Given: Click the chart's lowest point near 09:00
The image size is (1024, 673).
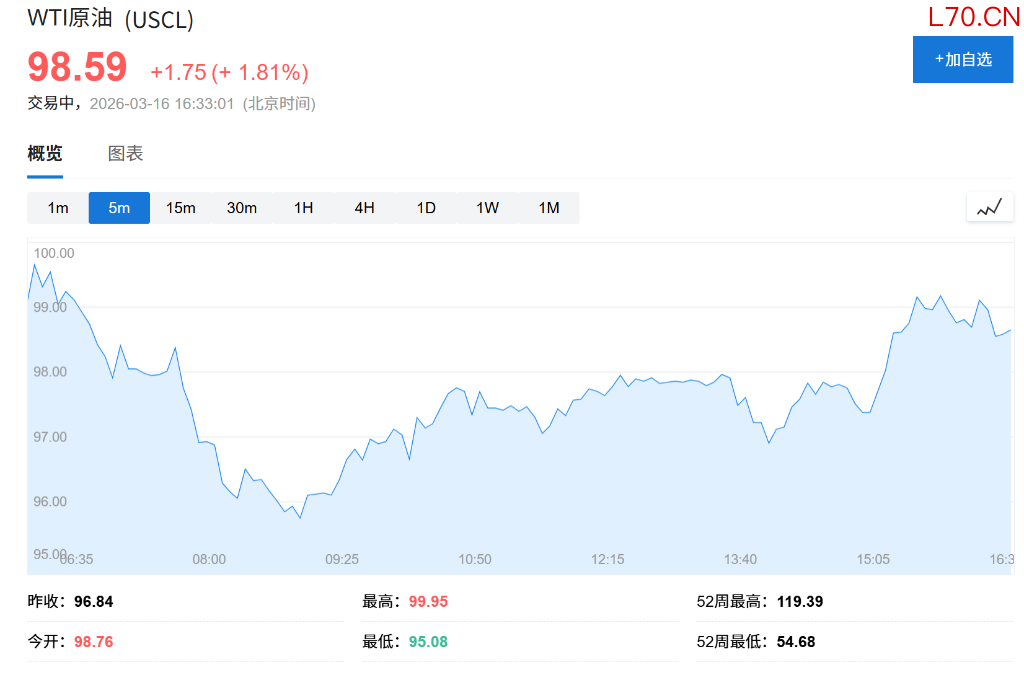Looking at the screenshot, I should pos(299,517).
